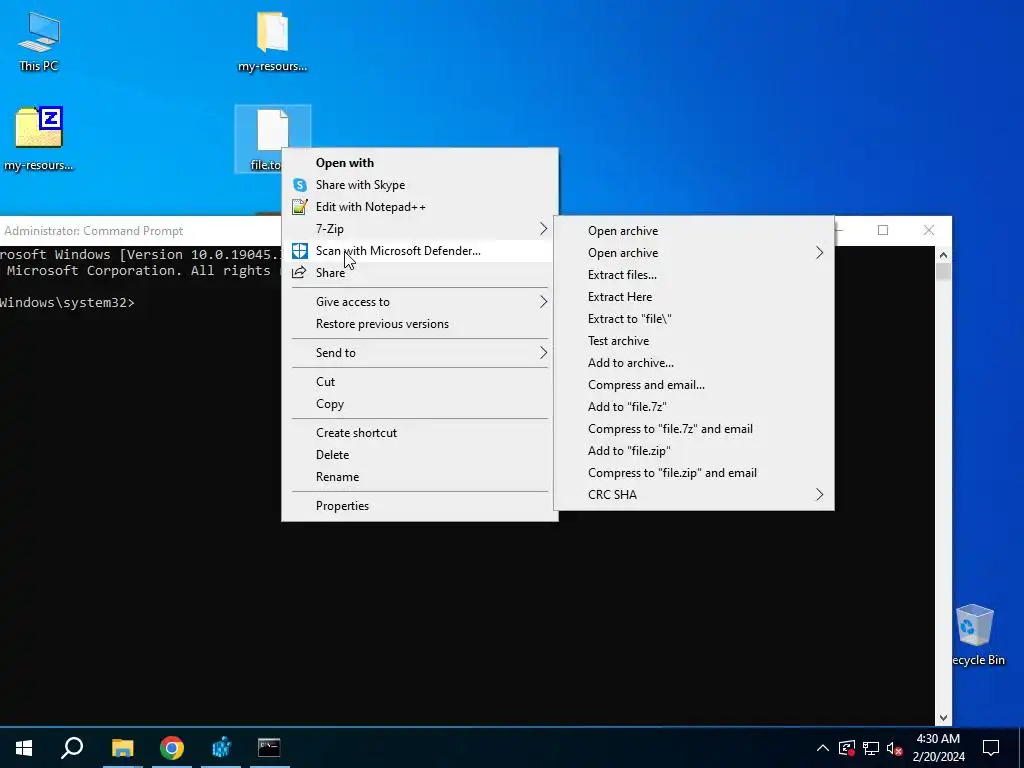Choose Add to archive...
Viewport: 1024px width, 768px height.
click(x=694, y=363)
